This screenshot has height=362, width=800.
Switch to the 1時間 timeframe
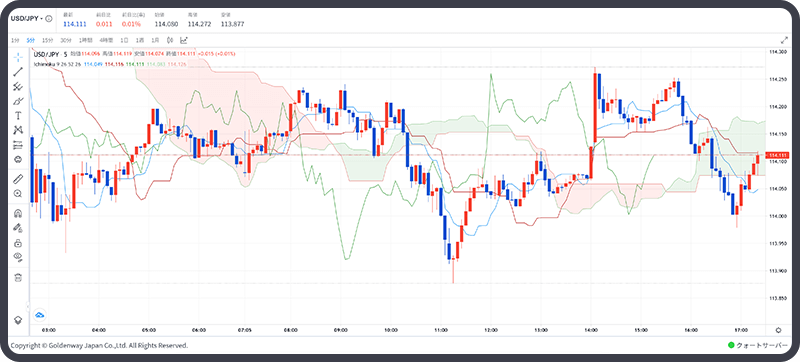[x=85, y=40]
